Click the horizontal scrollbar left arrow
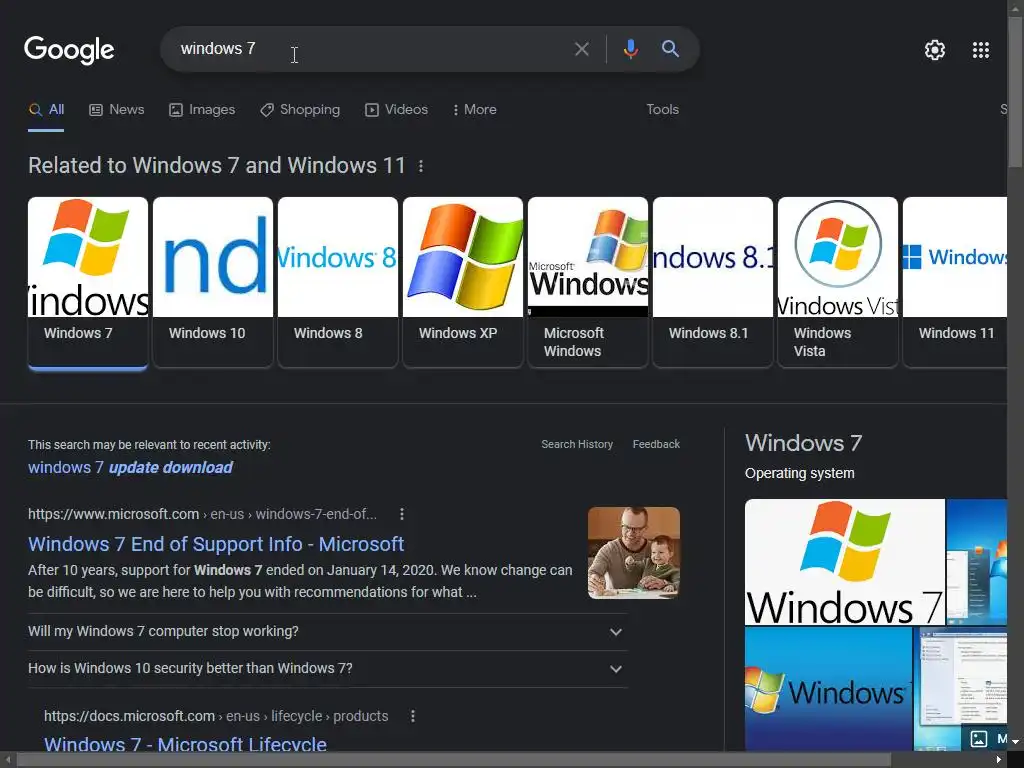Screen dimensions: 1024x768 point(7,760)
